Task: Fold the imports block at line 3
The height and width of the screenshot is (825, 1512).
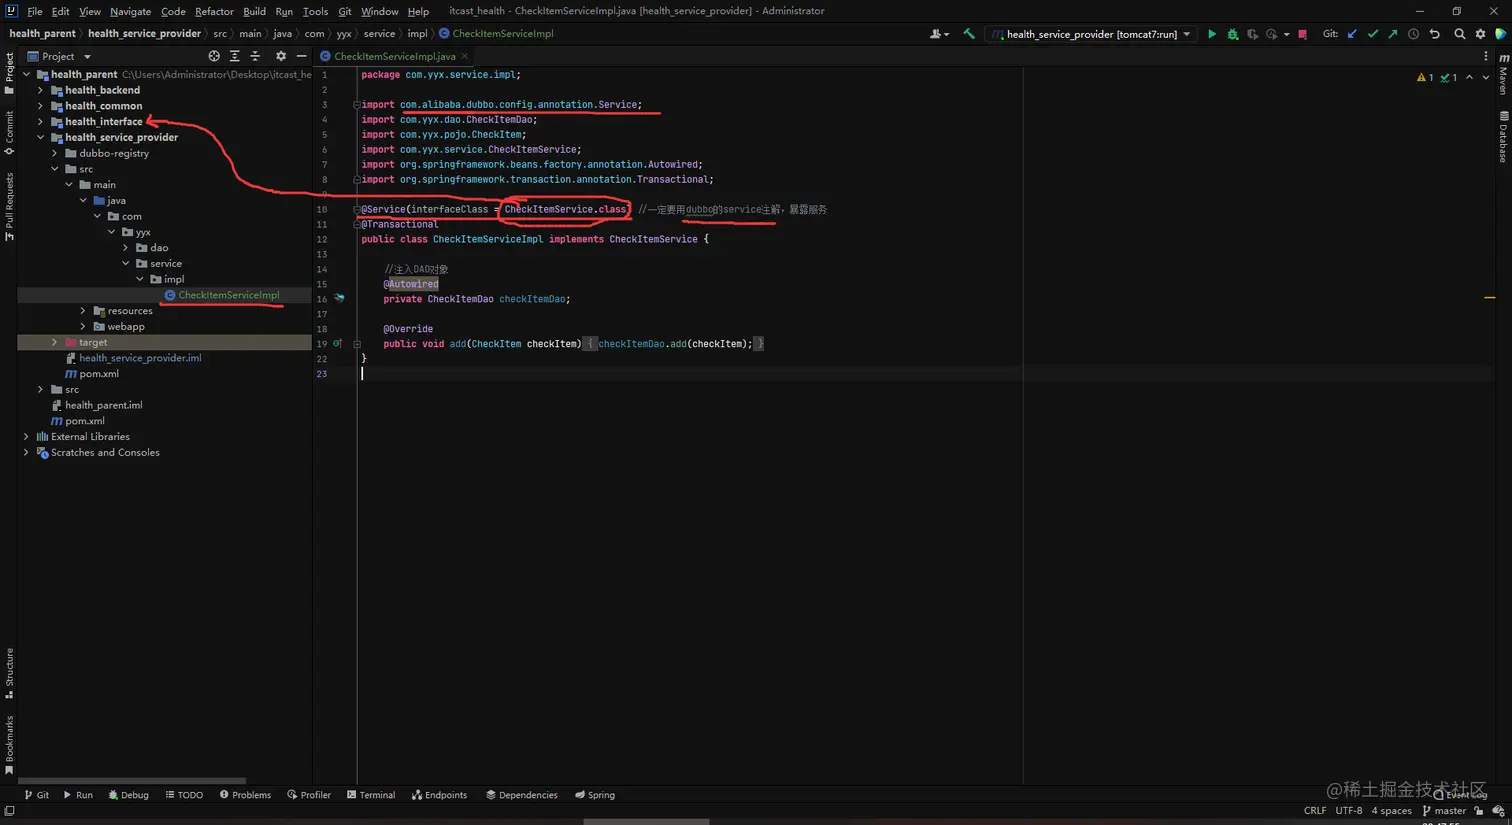Action: point(357,104)
